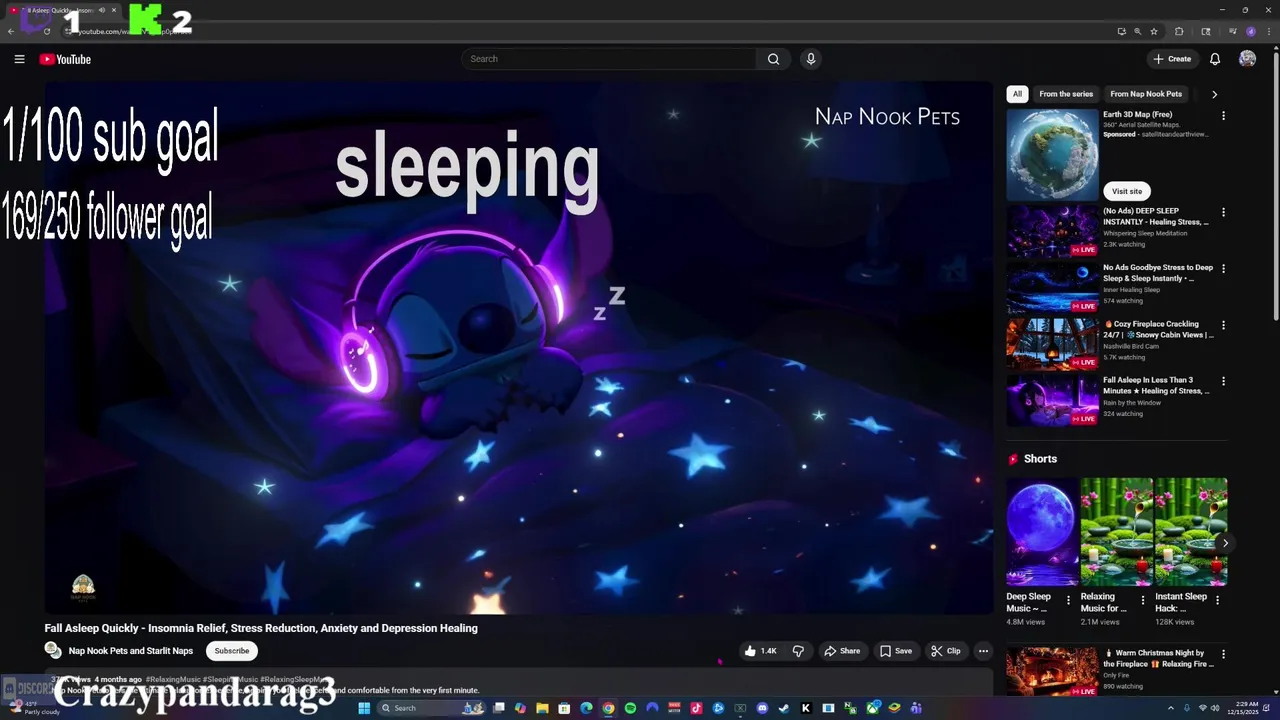Open Cozy Fireplace Crackling live thumbnail
Screen dimensions: 1280x720
pos(1052,344)
